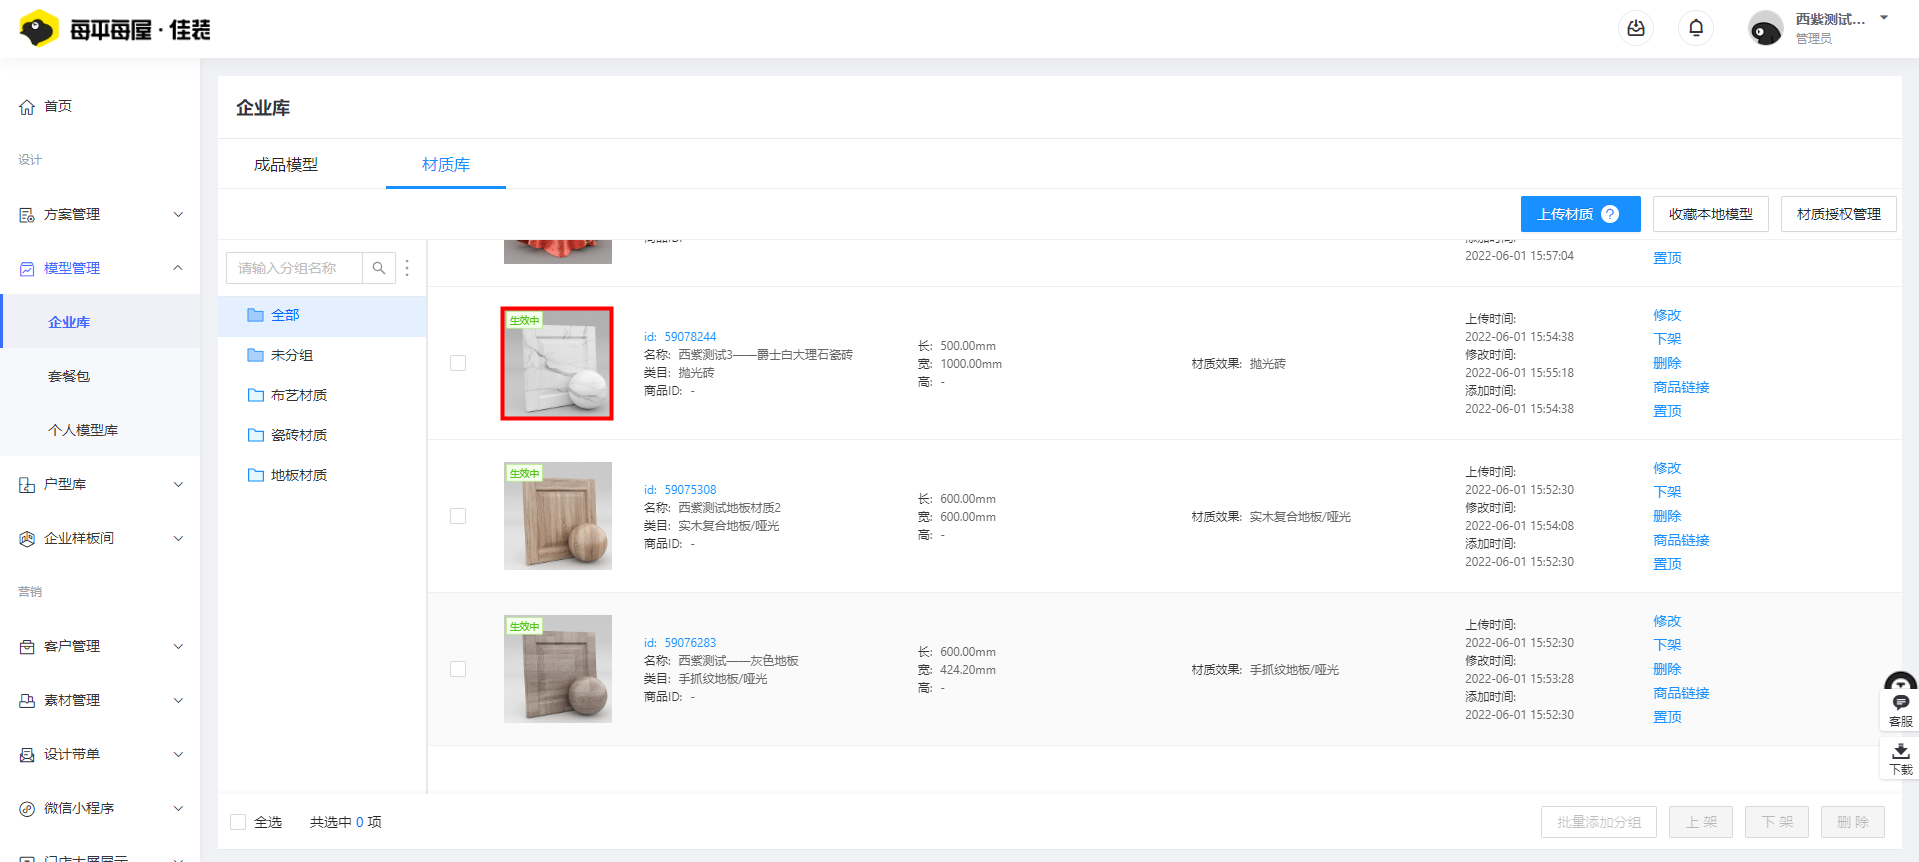This screenshot has width=1919, height=862.
Task: Open the account dropdown arrow
Action: [x=1884, y=18]
